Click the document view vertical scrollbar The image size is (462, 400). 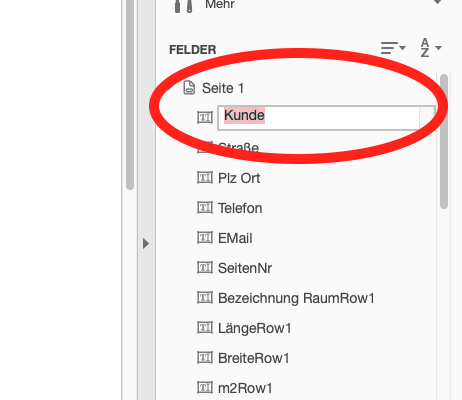click(x=130, y=95)
